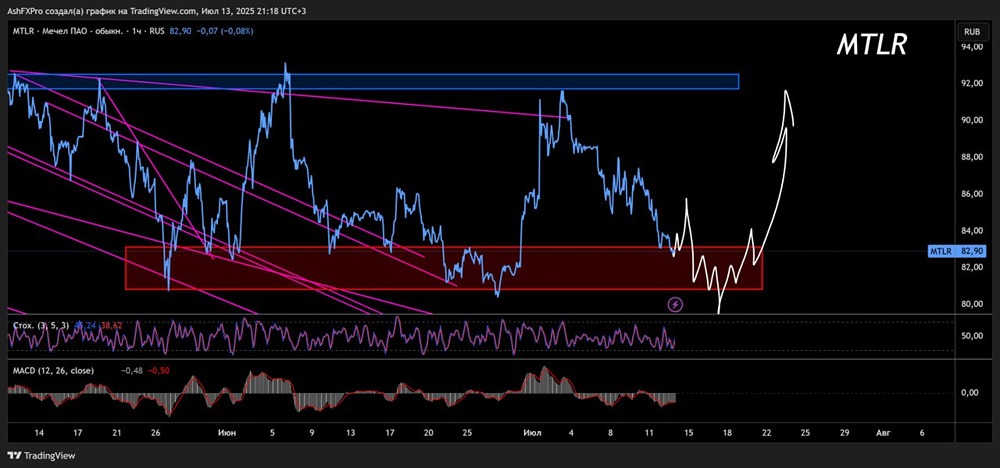The image size is (1000, 468).
Task: Click the 29 date axis label
Action: click(x=845, y=433)
